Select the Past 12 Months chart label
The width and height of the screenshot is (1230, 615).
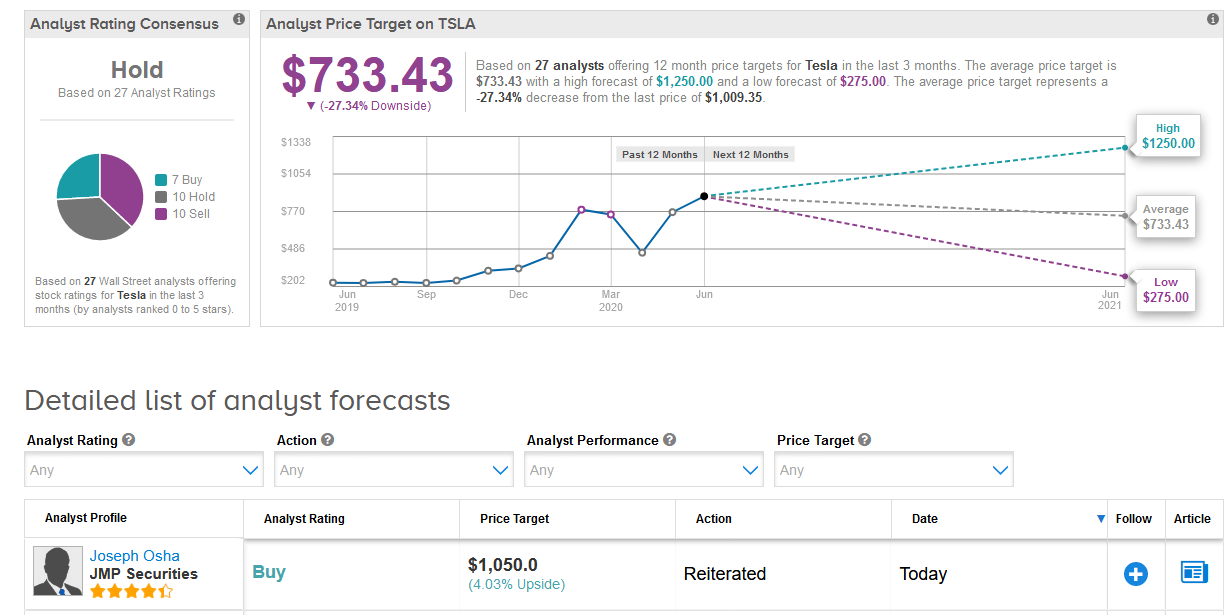coord(660,154)
